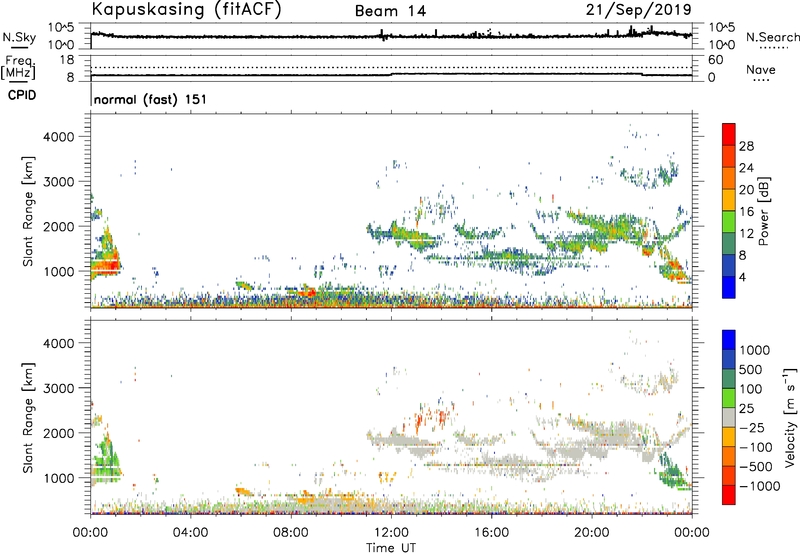The height and width of the screenshot is (554, 800).
Task: Click the left '10^5' noise axis tick label
Action: 61,28
